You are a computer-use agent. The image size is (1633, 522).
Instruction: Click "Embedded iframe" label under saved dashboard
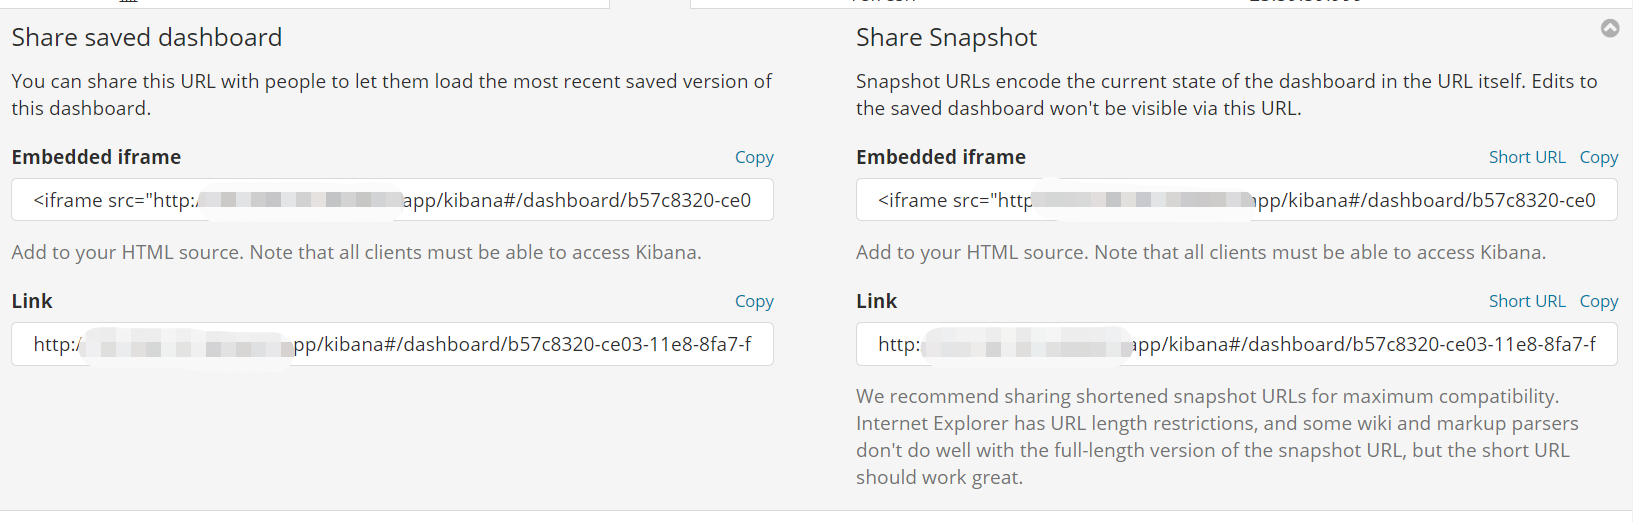(96, 157)
